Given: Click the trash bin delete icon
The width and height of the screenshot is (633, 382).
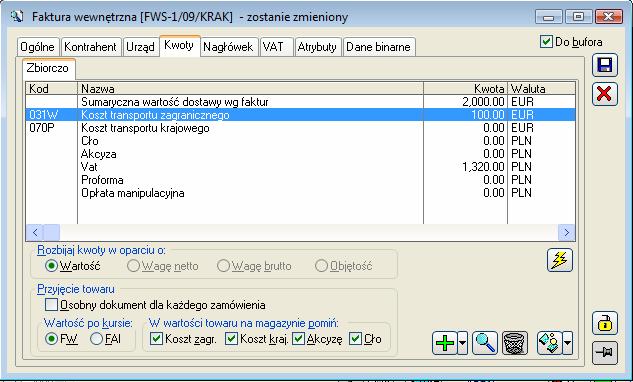Looking at the screenshot, I should tap(515, 343).
